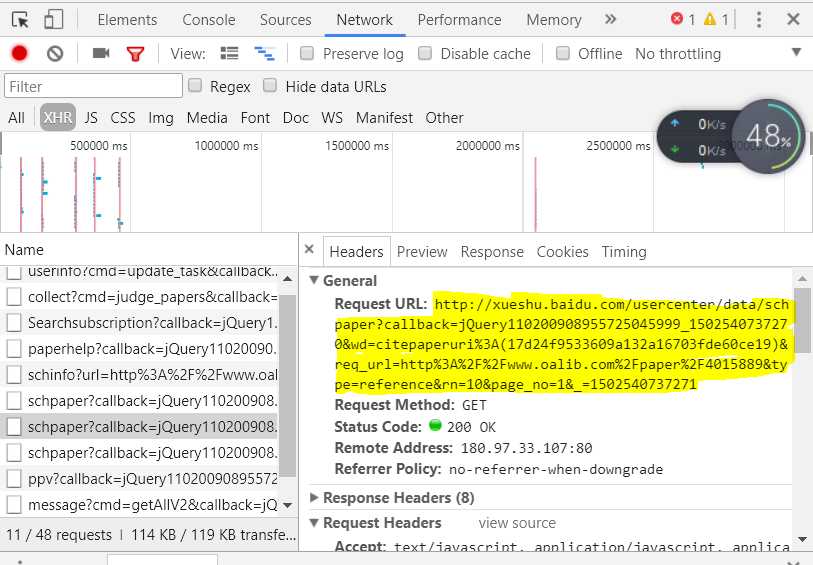Viewport: 813px width, 565px height.
Task: Filter requests by Font
Action: pyautogui.click(x=255, y=118)
